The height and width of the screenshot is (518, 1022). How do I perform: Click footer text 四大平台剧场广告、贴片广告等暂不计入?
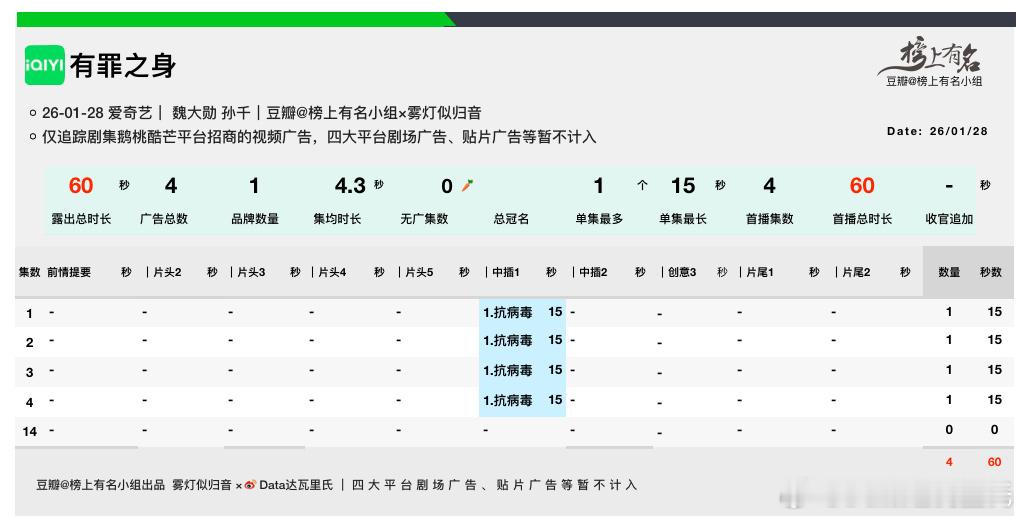[x=494, y=485]
